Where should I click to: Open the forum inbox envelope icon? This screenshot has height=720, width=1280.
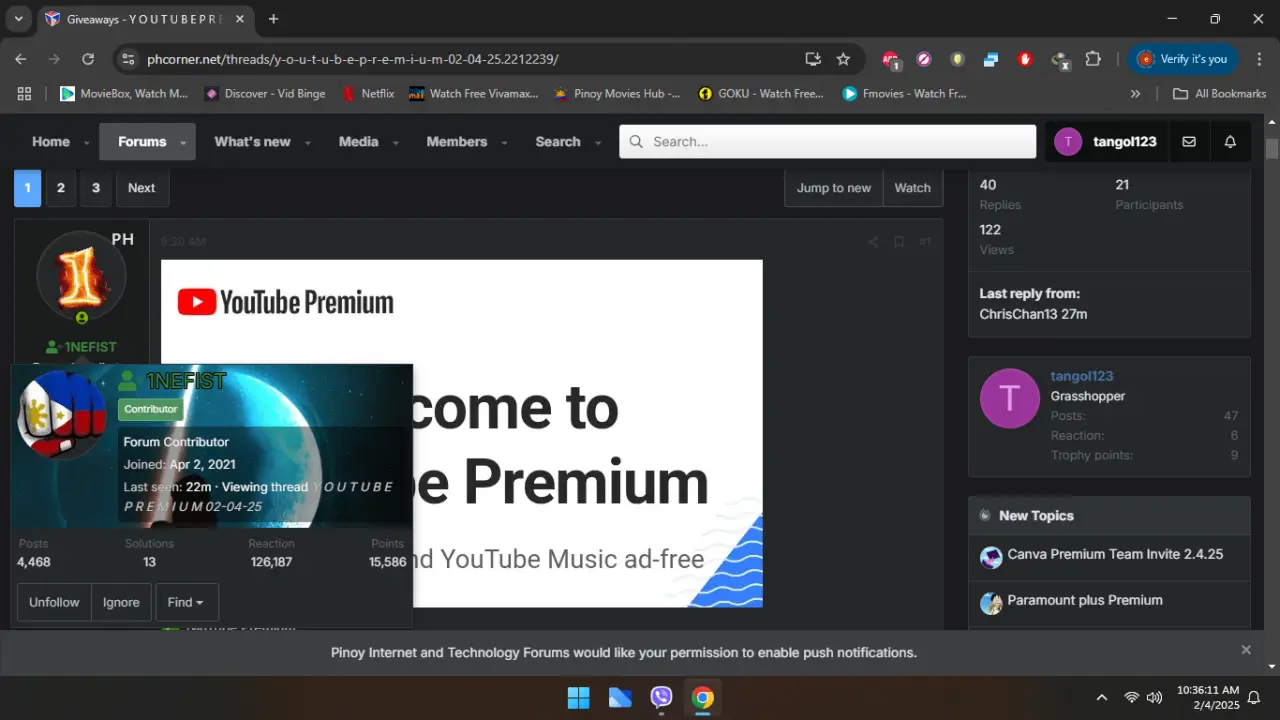(x=1189, y=142)
